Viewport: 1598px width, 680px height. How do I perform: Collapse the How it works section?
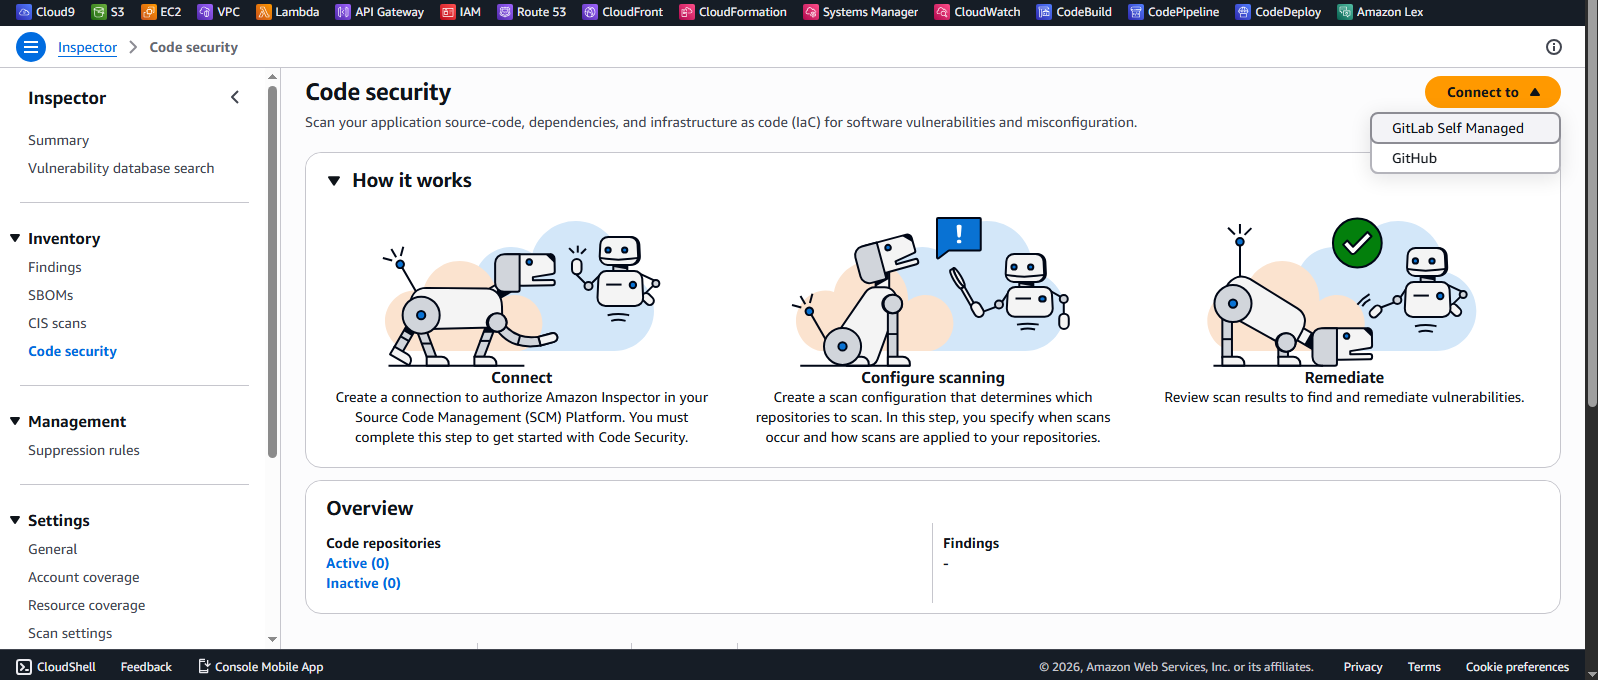[334, 181]
